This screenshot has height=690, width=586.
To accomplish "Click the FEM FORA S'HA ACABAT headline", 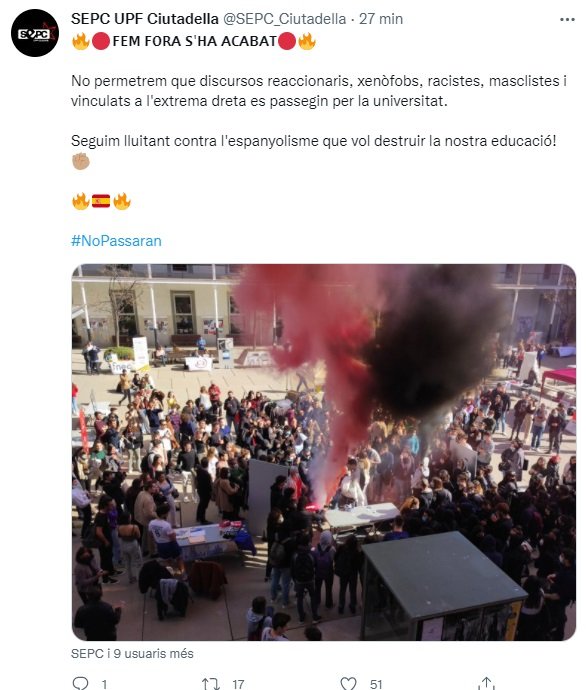I will click(194, 41).
